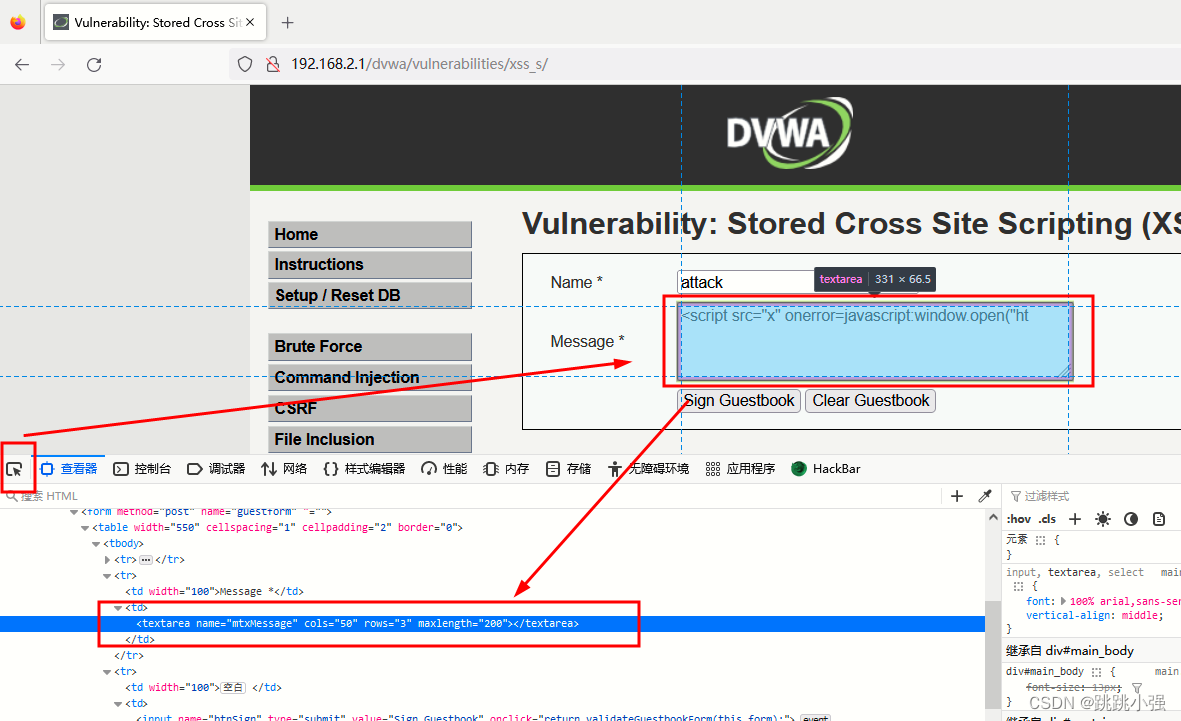Image resolution: width=1181 pixels, height=721 pixels.
Task: Open the File Inclusion menu item
Action: pyautogui.click(x=370, y=439)
